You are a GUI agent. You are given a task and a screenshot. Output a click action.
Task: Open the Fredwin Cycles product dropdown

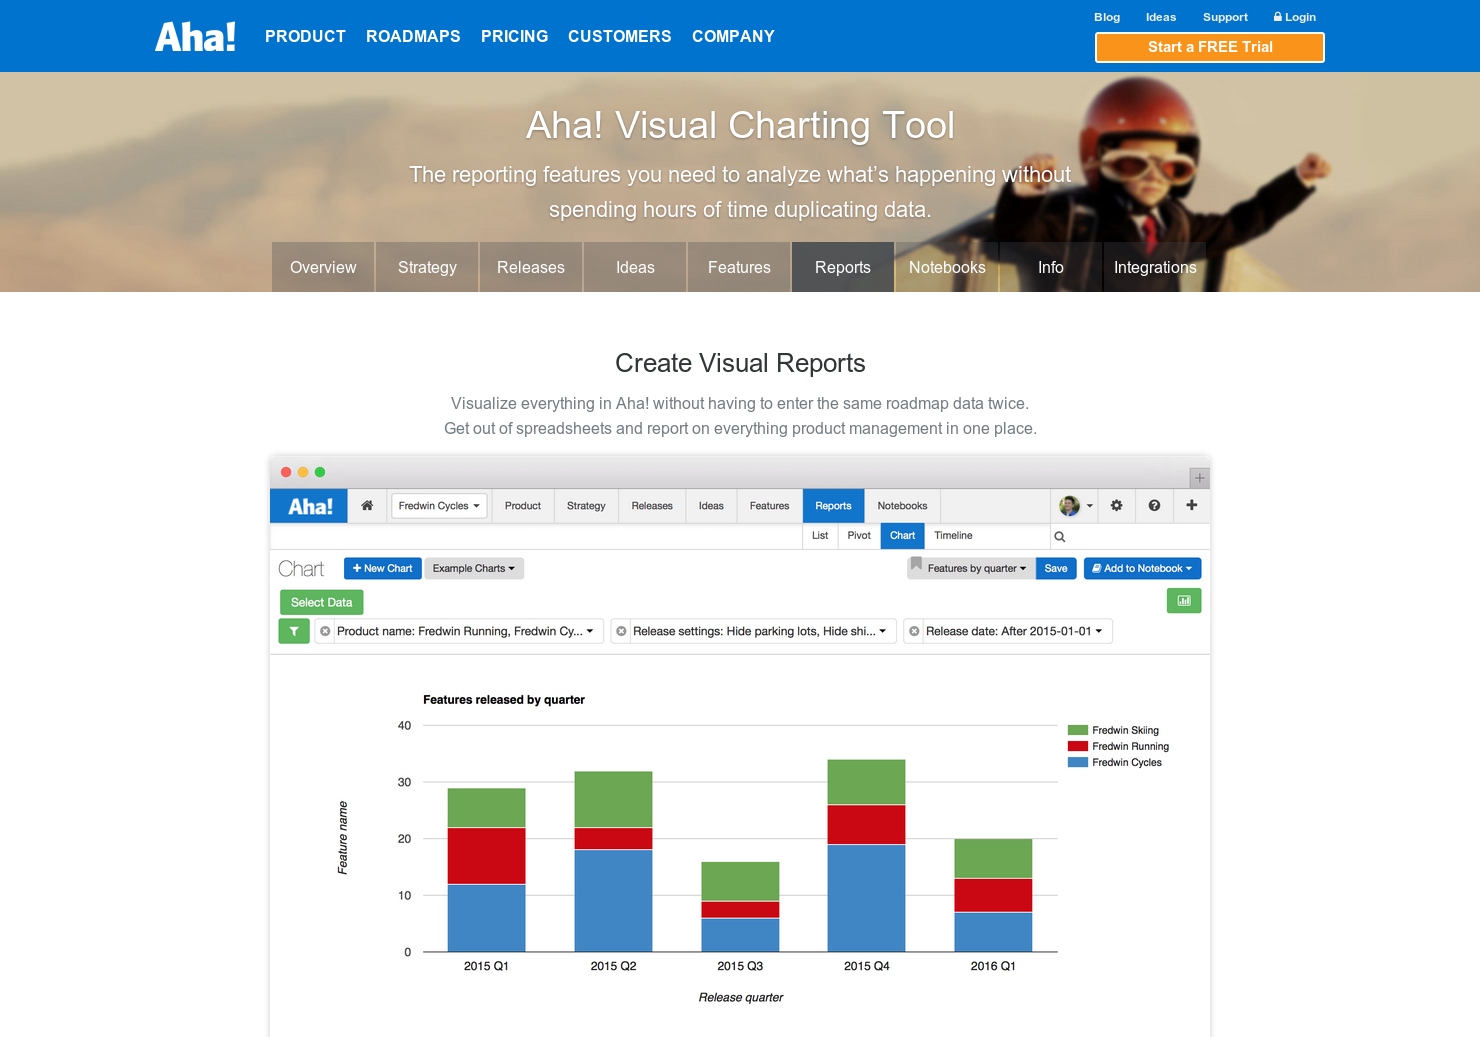[439, 506]
